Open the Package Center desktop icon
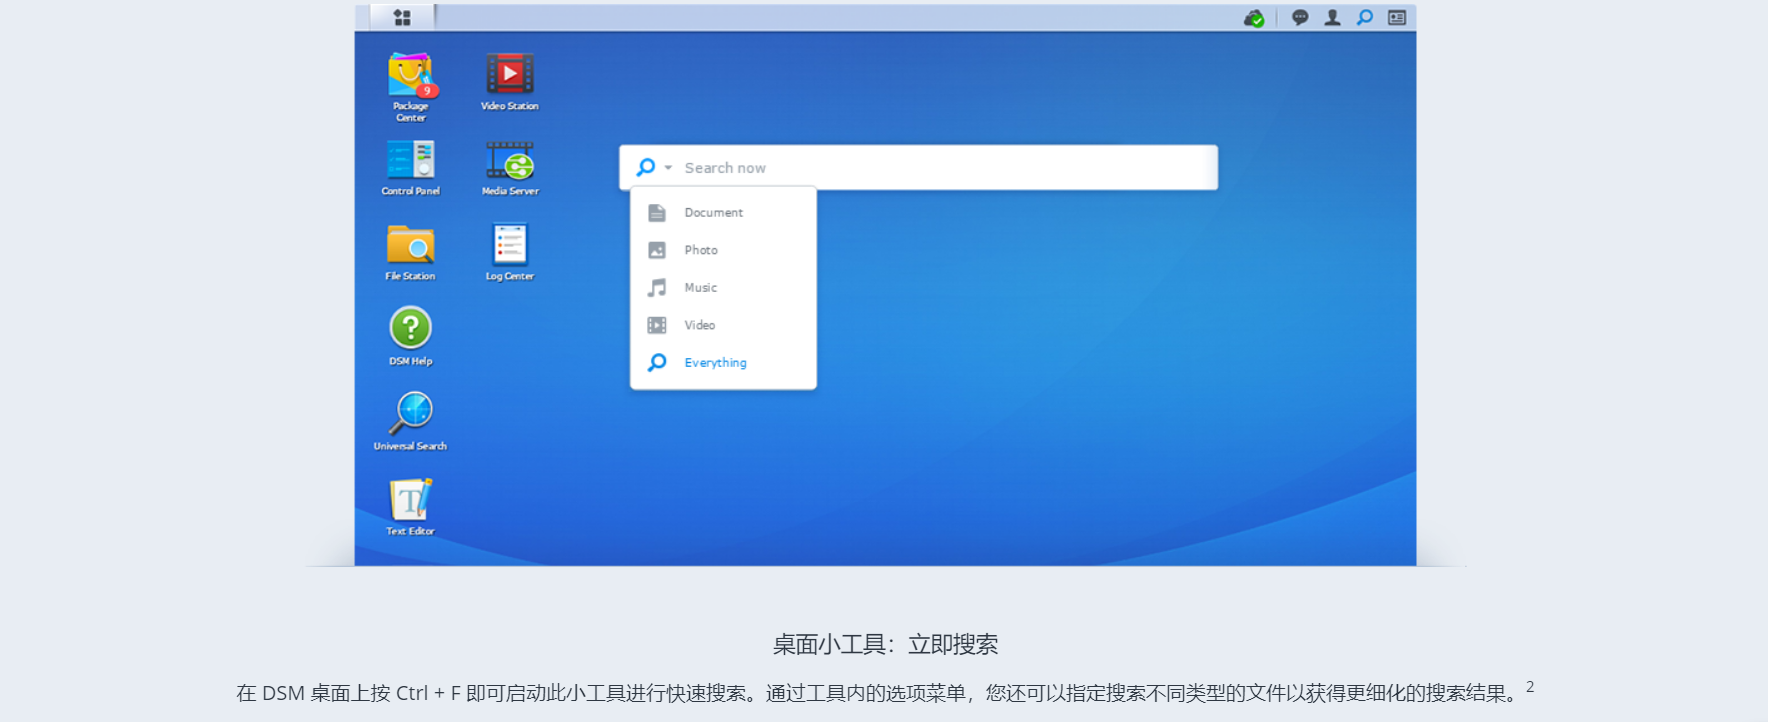Screen dimensions: 1768x722 click(x=410, y=76)
